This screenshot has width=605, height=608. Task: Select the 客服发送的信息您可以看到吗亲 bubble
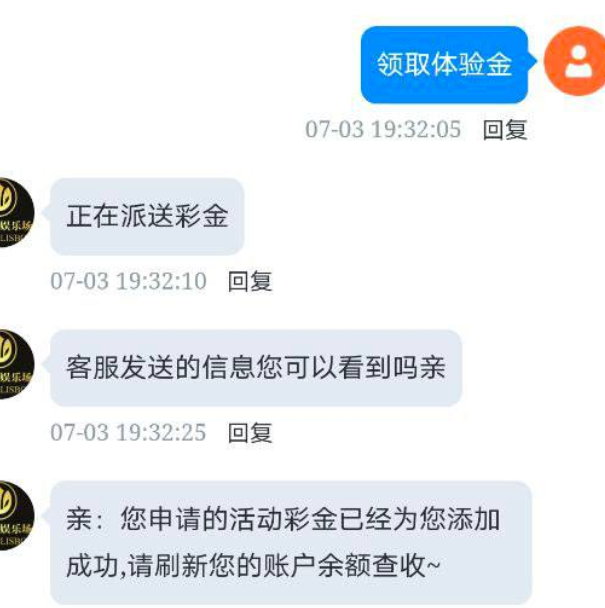tap(256, 368)
